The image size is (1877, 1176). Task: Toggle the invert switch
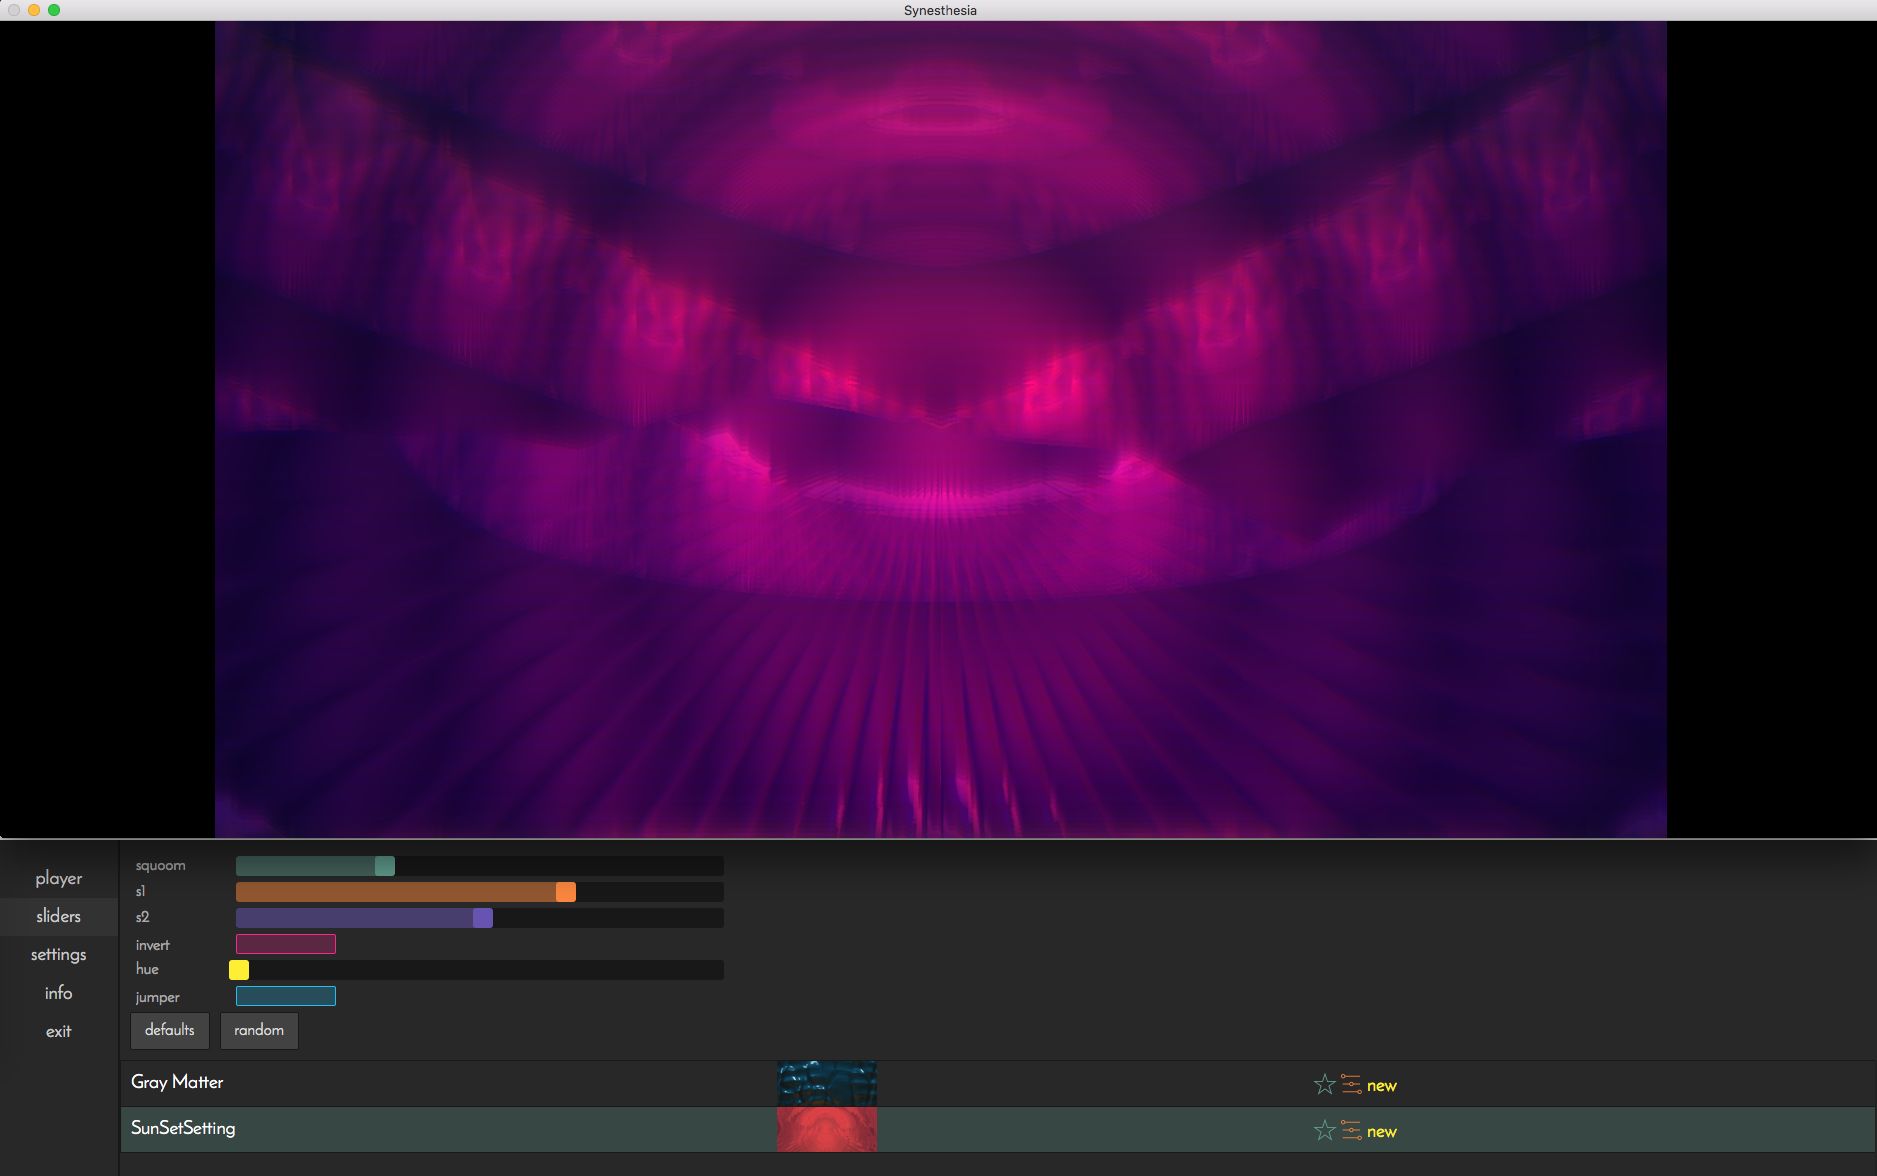(x=286, y=944)
